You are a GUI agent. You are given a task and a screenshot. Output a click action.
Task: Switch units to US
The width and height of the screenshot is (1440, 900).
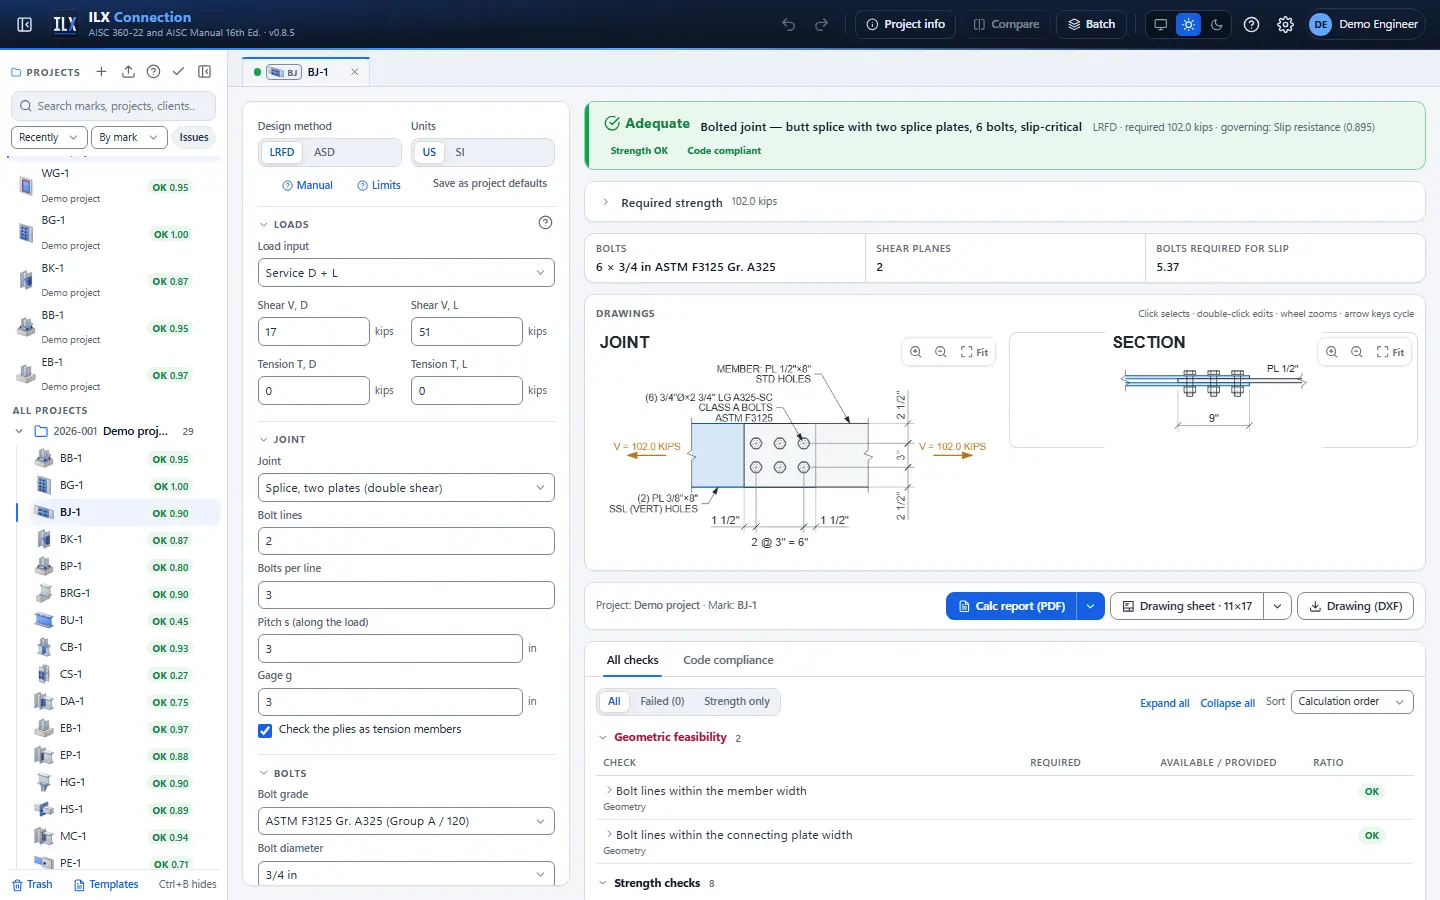pos(429,152)
